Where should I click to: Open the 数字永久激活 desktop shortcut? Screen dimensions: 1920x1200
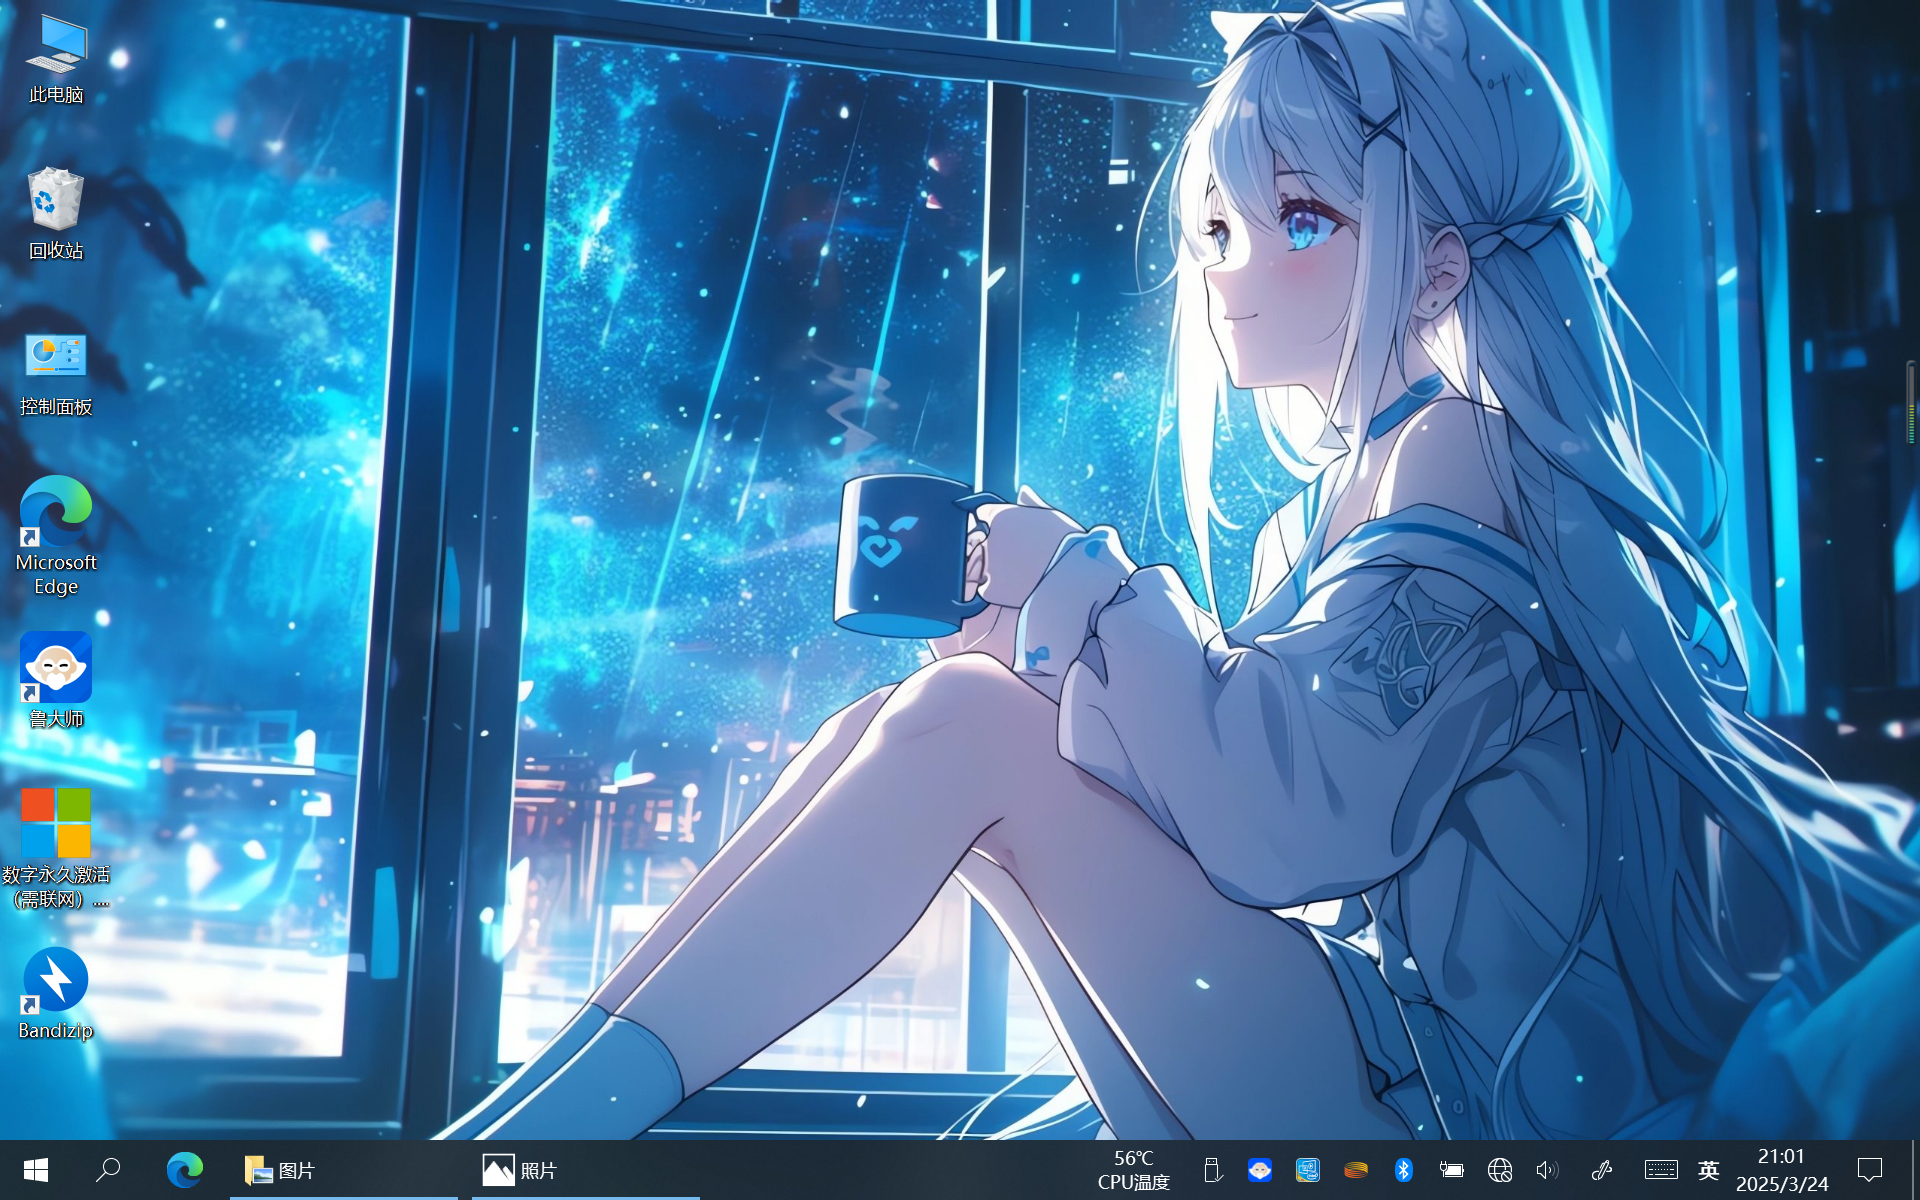tap(56, 845)
